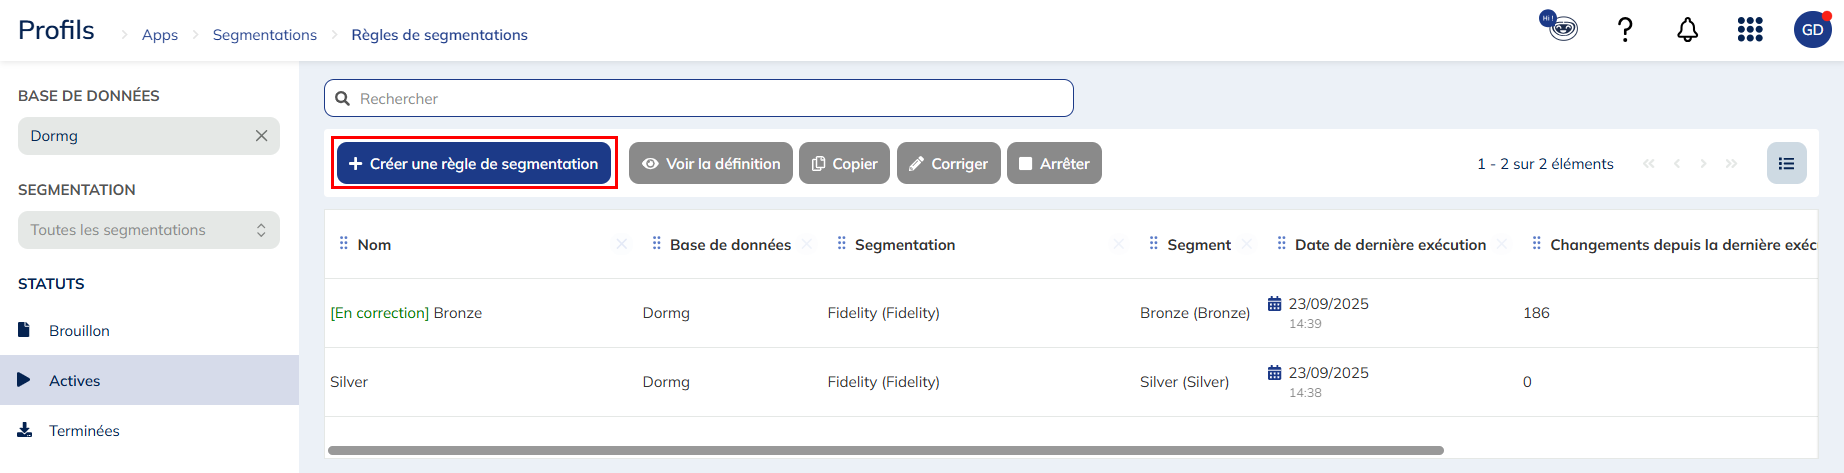1844x473 pixels.
Task: Select the Brouillon status filter
Action: click(79, 331)
